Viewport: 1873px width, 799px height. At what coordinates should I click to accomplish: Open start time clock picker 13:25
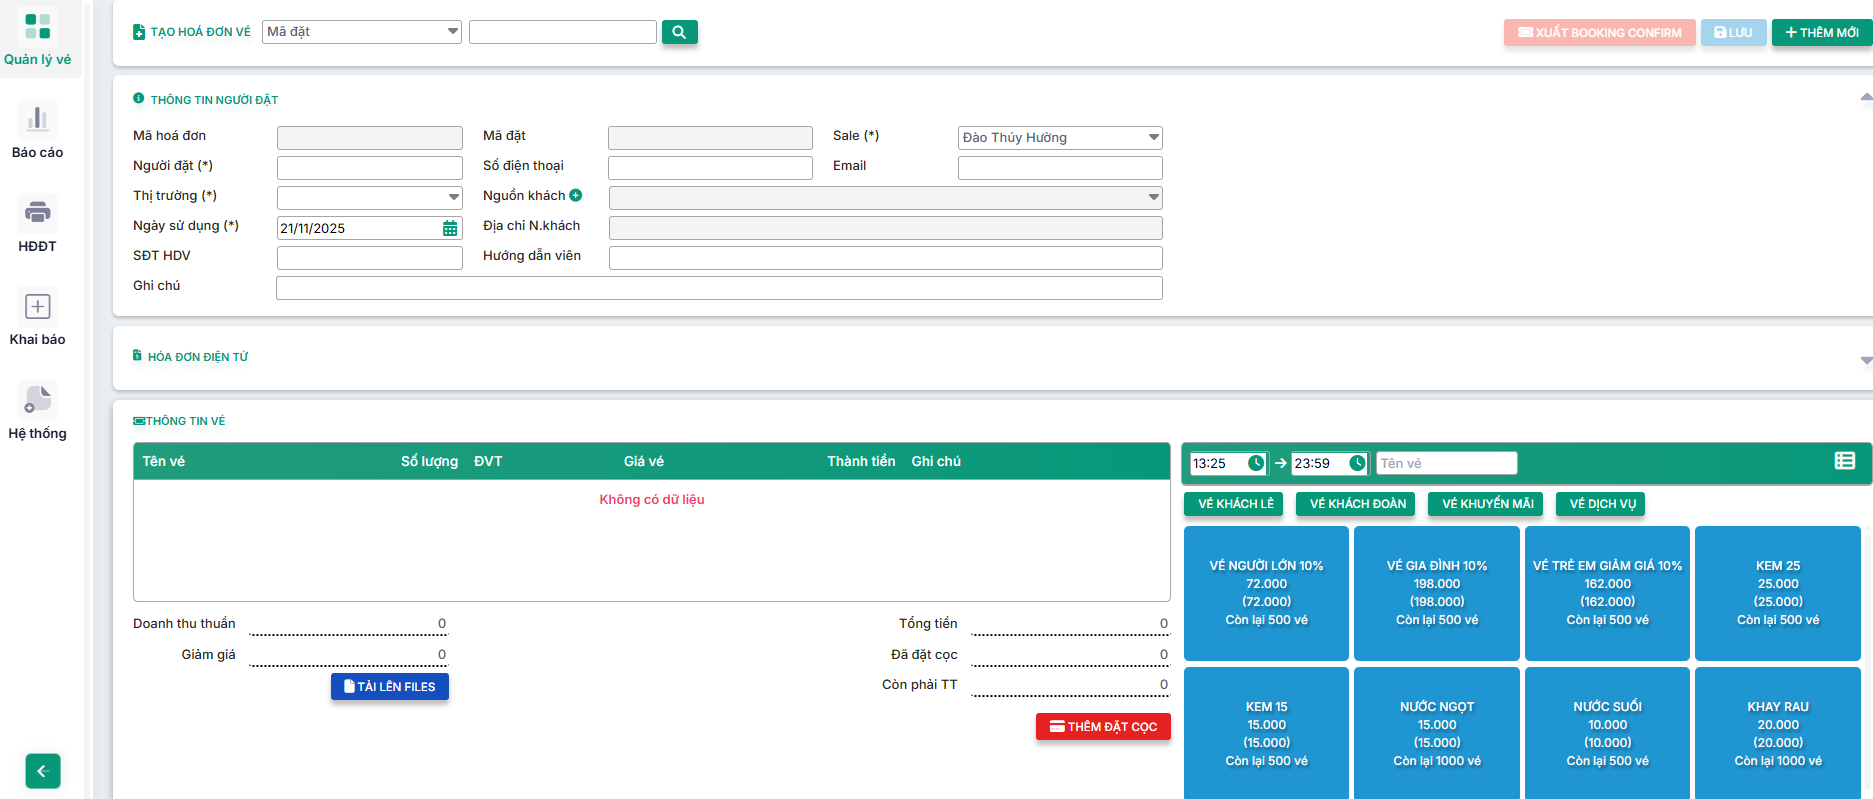pyautogui.click(x=1255, y=463)
